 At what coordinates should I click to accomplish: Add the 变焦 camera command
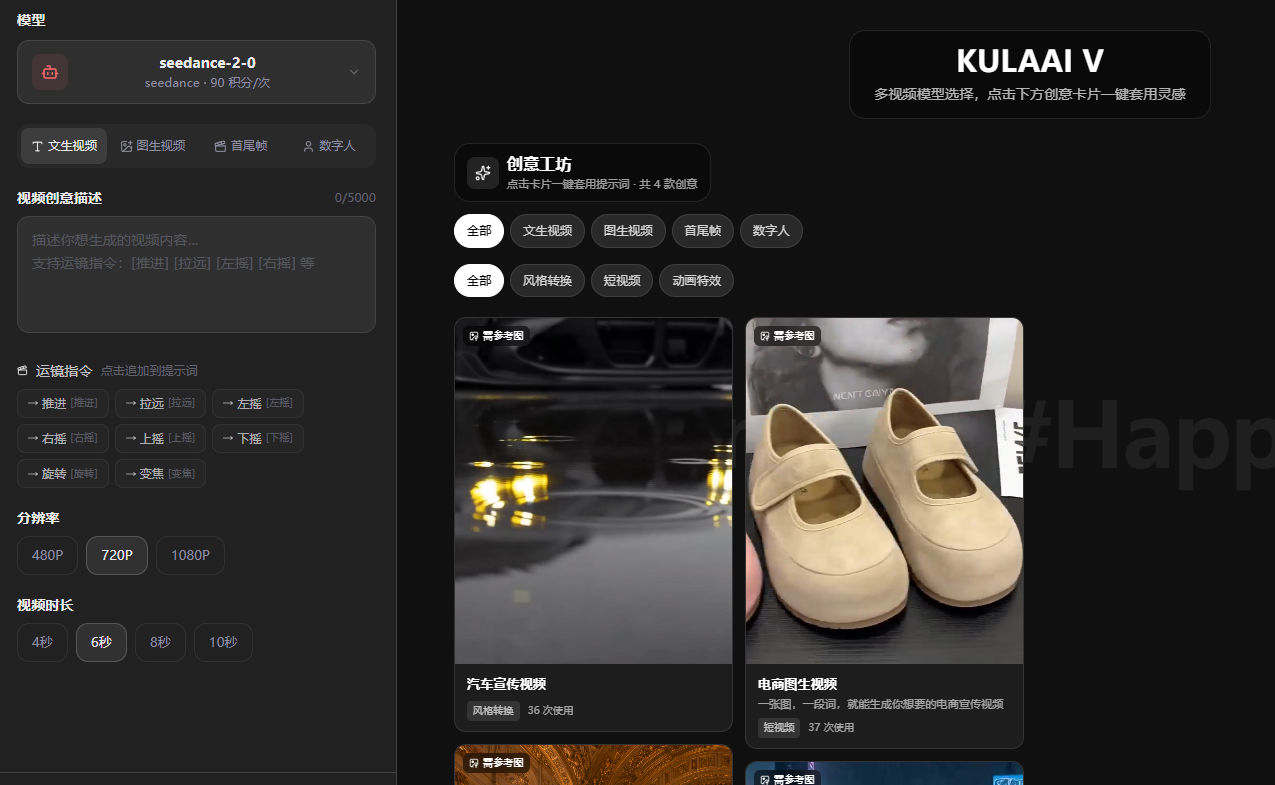pos(160,473)
